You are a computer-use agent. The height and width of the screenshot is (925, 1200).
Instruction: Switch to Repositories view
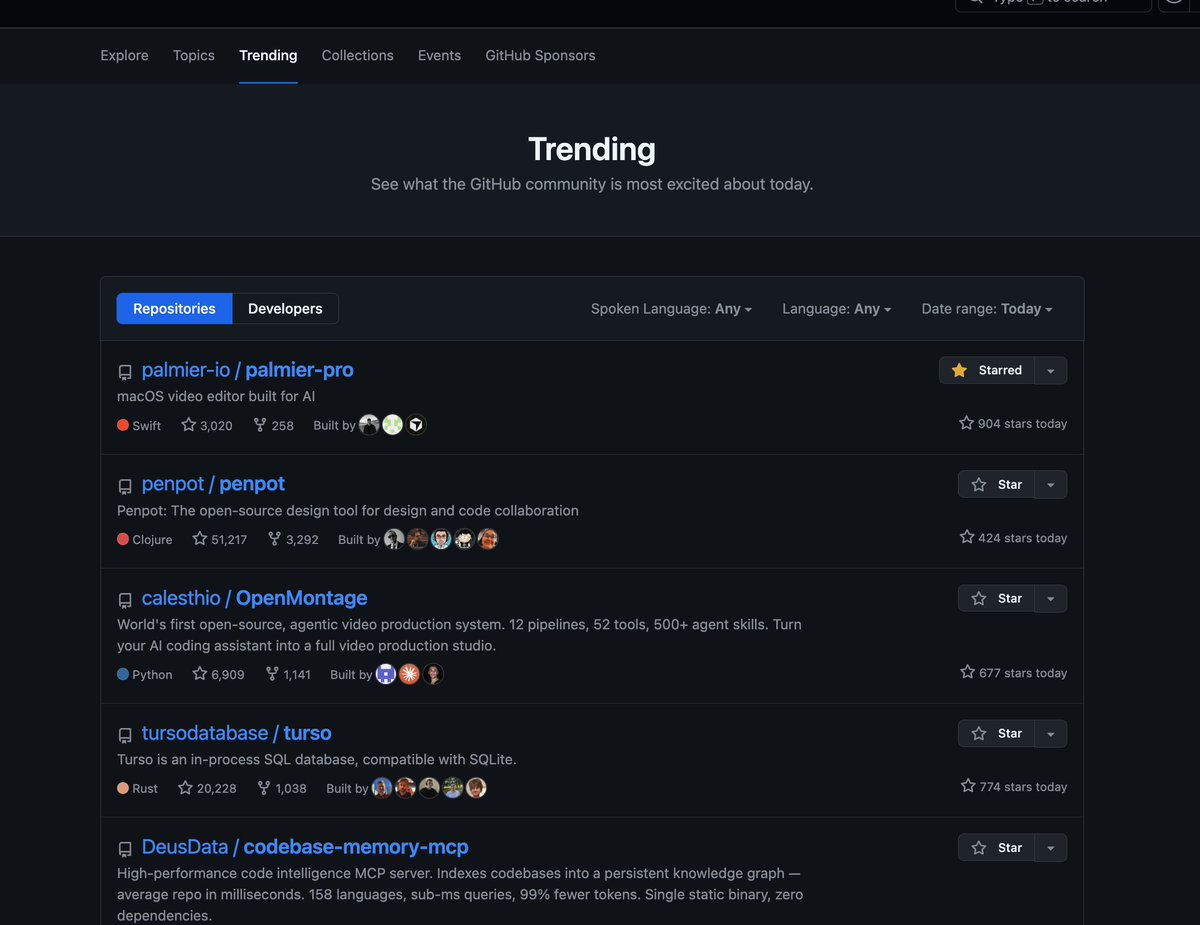(x=174, y=308)
